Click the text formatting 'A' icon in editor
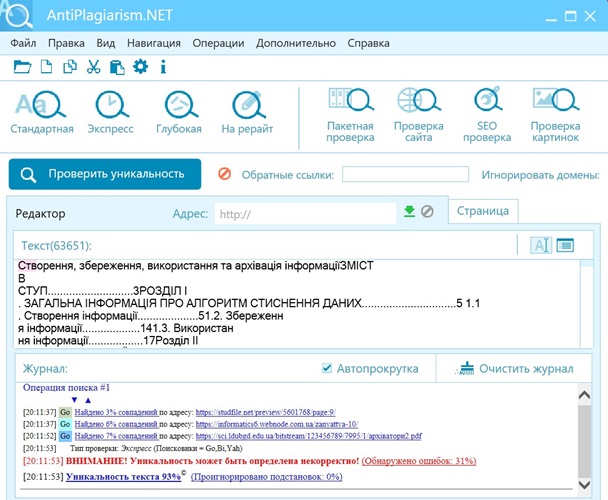608x500 pixels. tap(541, 245)
